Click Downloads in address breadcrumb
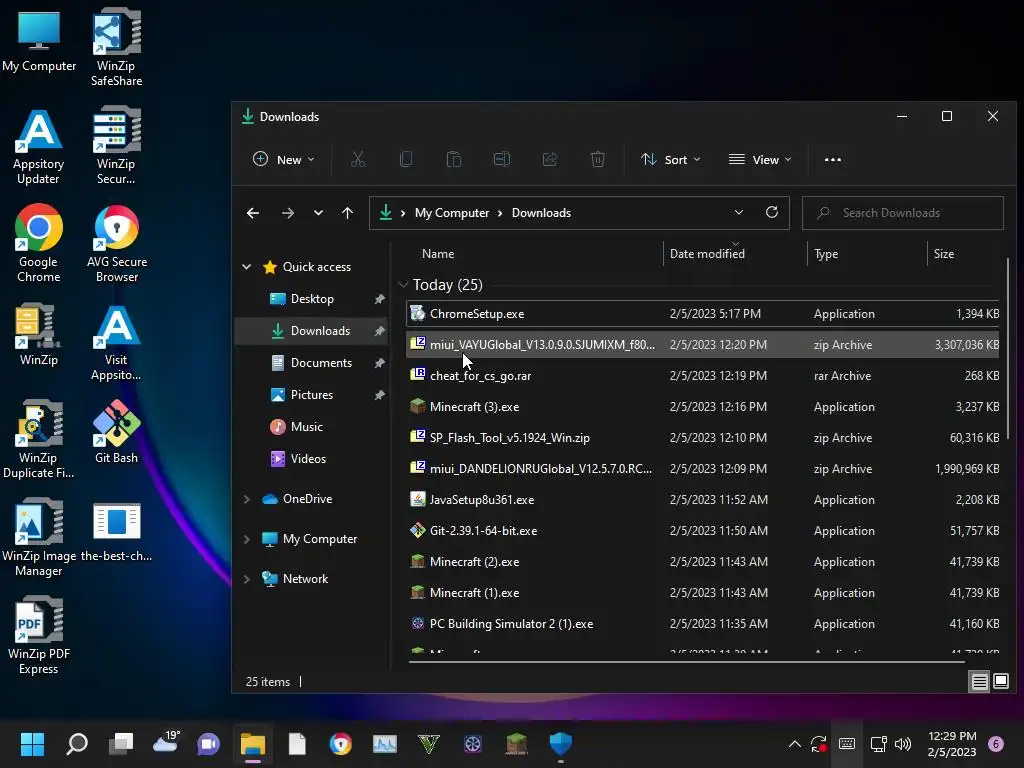This screenshot has height=768, width=1024. [541, 213]
